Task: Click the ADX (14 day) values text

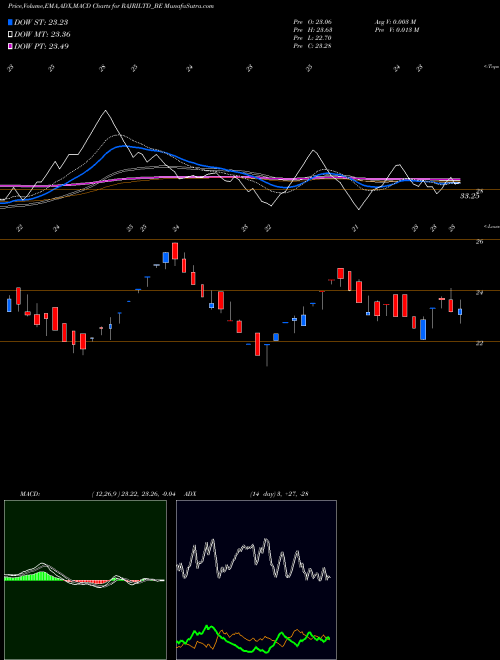Action: [279, 494]
